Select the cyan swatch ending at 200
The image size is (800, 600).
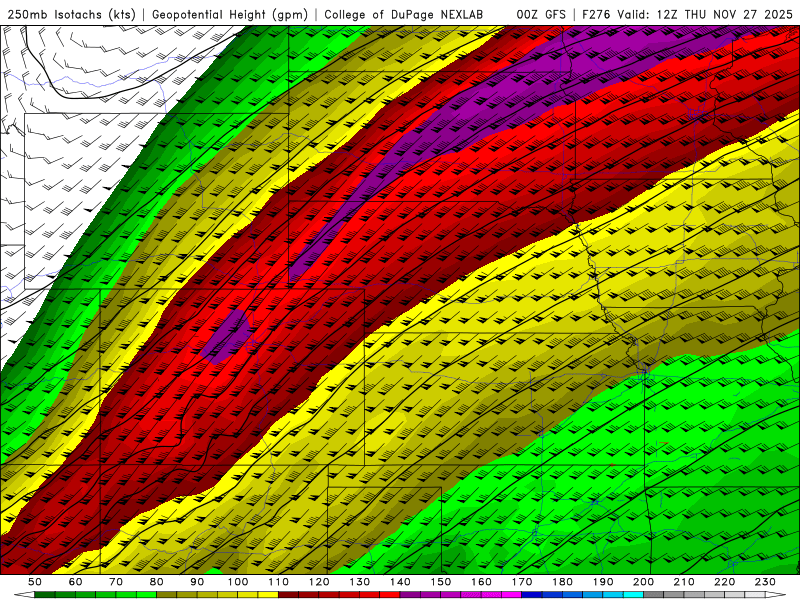tap(633, 595)
